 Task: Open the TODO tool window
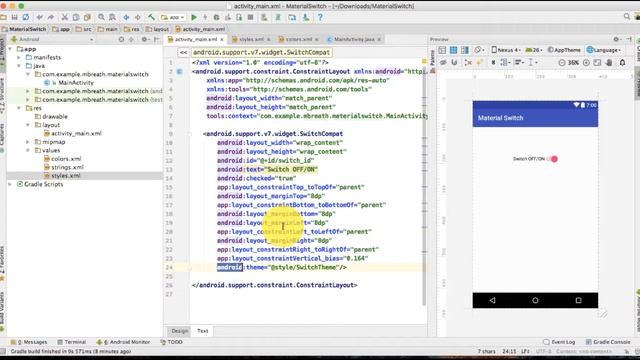pos(172,342)
